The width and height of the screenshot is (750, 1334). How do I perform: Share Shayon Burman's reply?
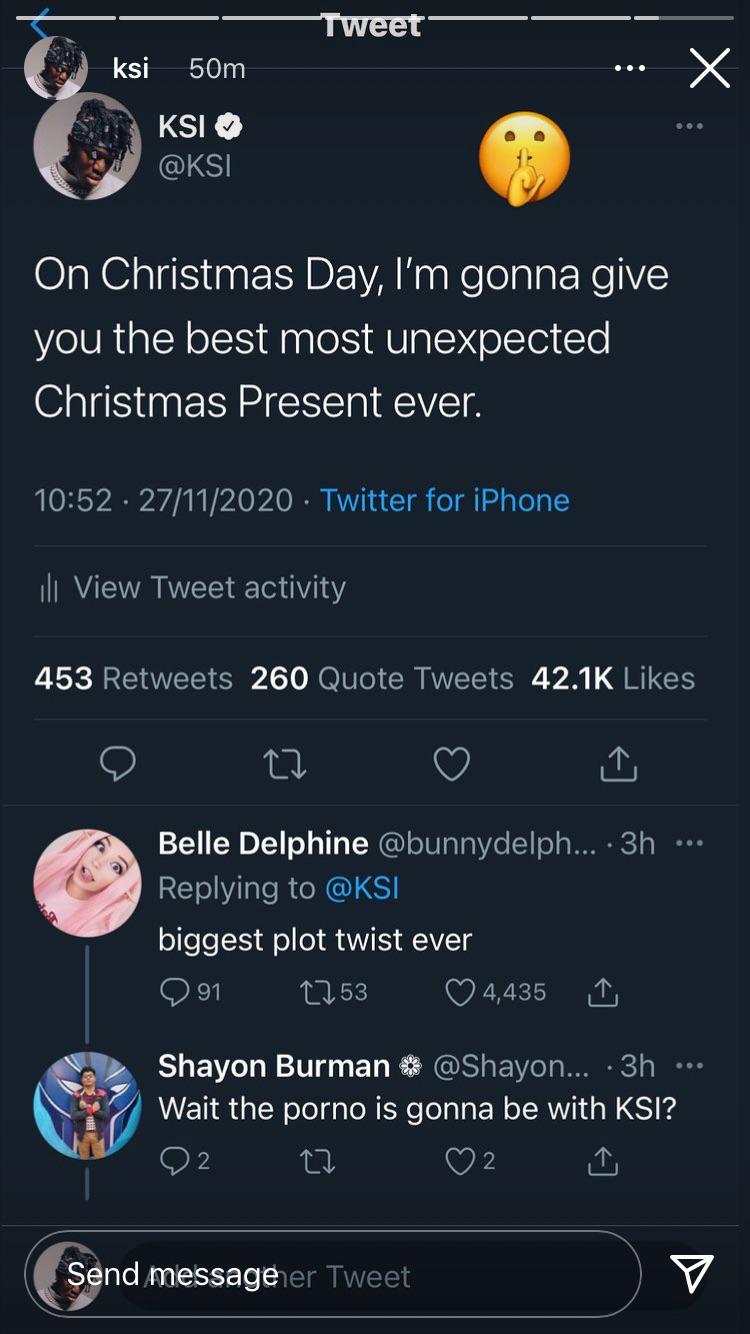602,1160
